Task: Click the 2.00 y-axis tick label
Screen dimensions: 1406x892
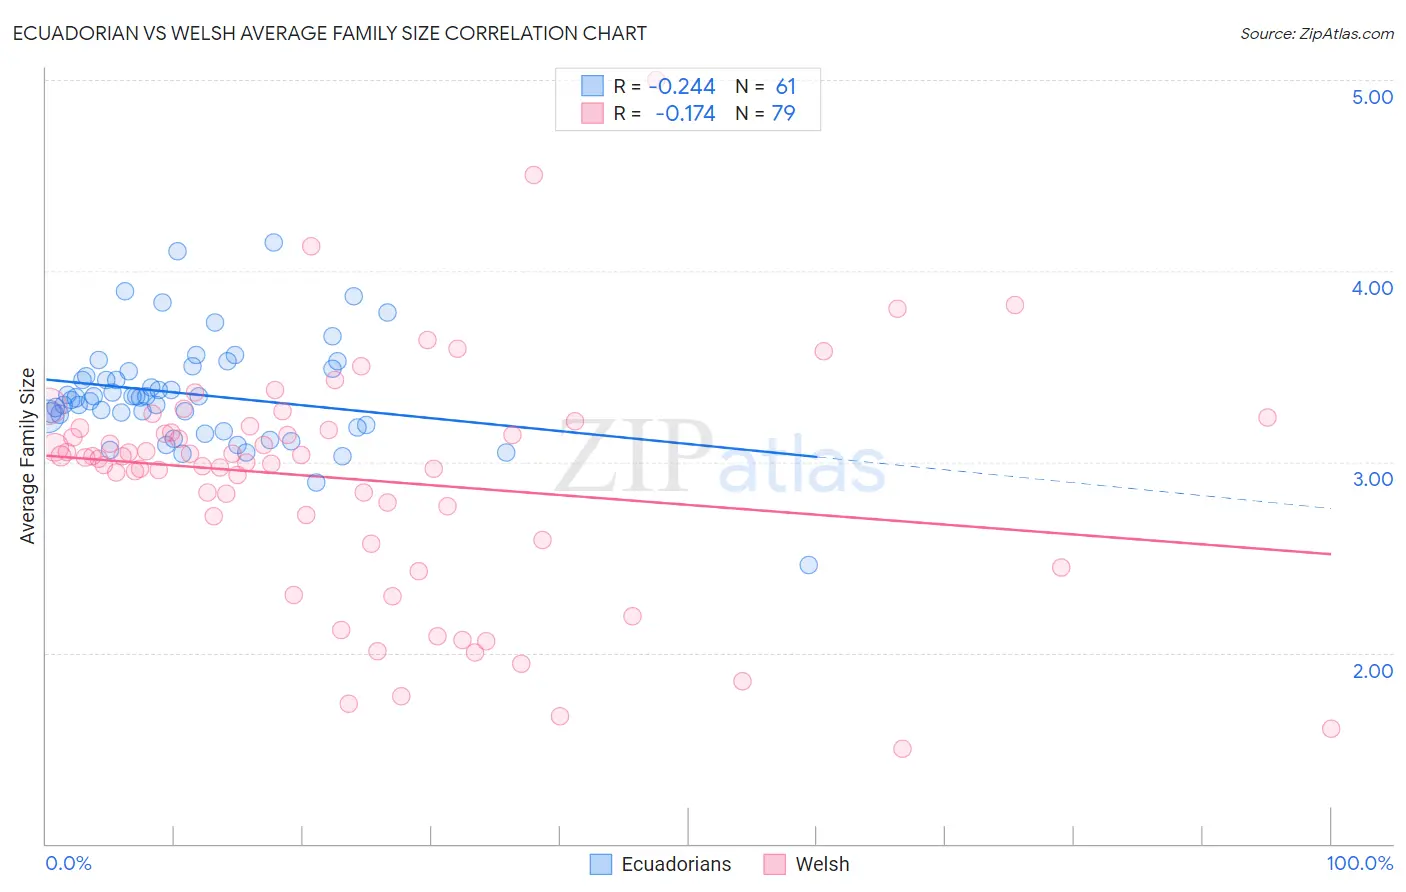Action: (x=1372, y=671)
